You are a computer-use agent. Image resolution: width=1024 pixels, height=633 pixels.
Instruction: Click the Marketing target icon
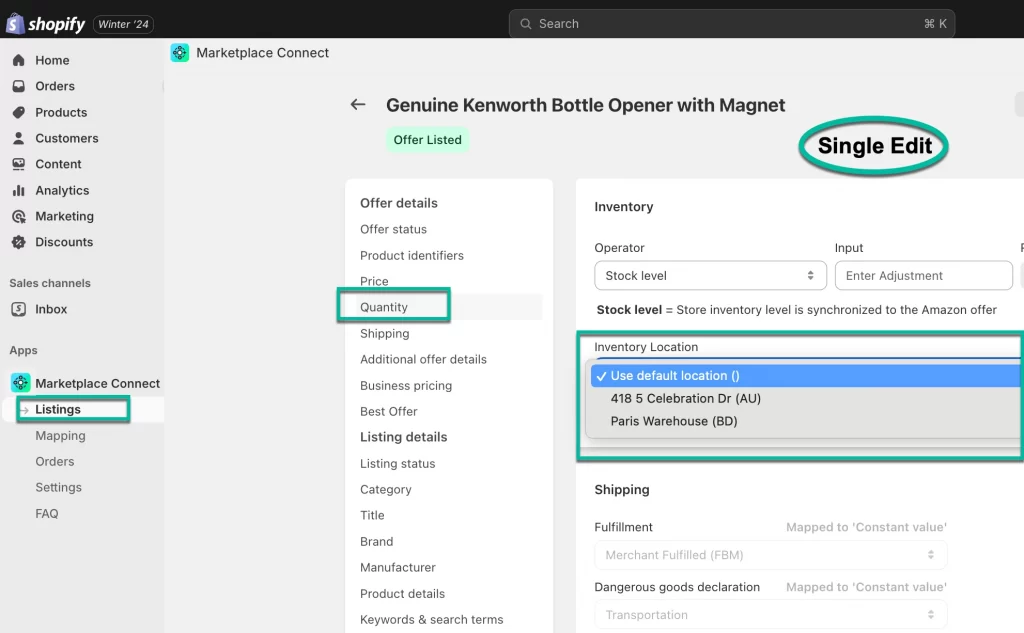click(x=19, y=216)
